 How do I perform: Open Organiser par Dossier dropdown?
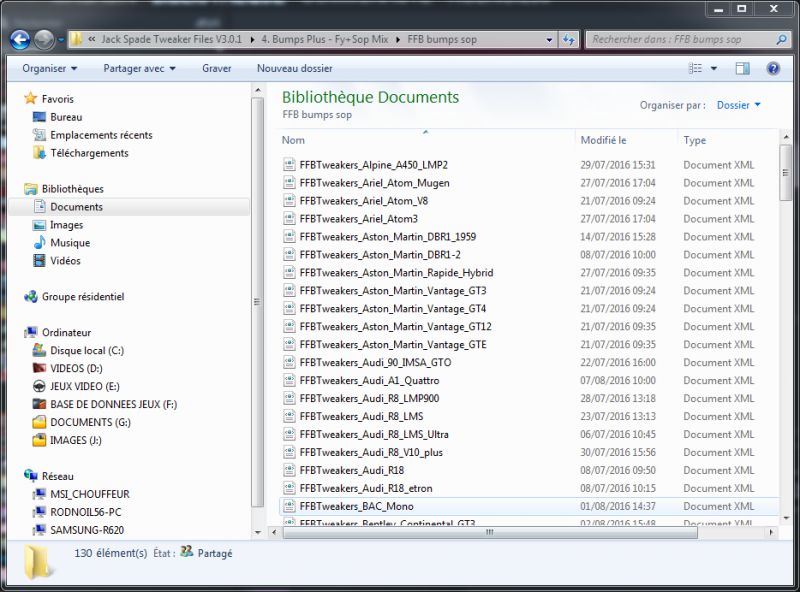coord(738,105)
